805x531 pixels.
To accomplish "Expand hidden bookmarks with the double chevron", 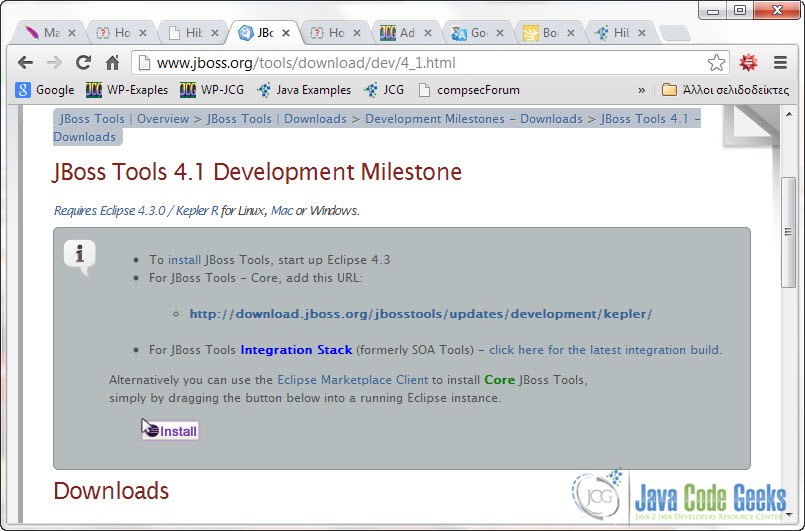I will tap(641, 90).
